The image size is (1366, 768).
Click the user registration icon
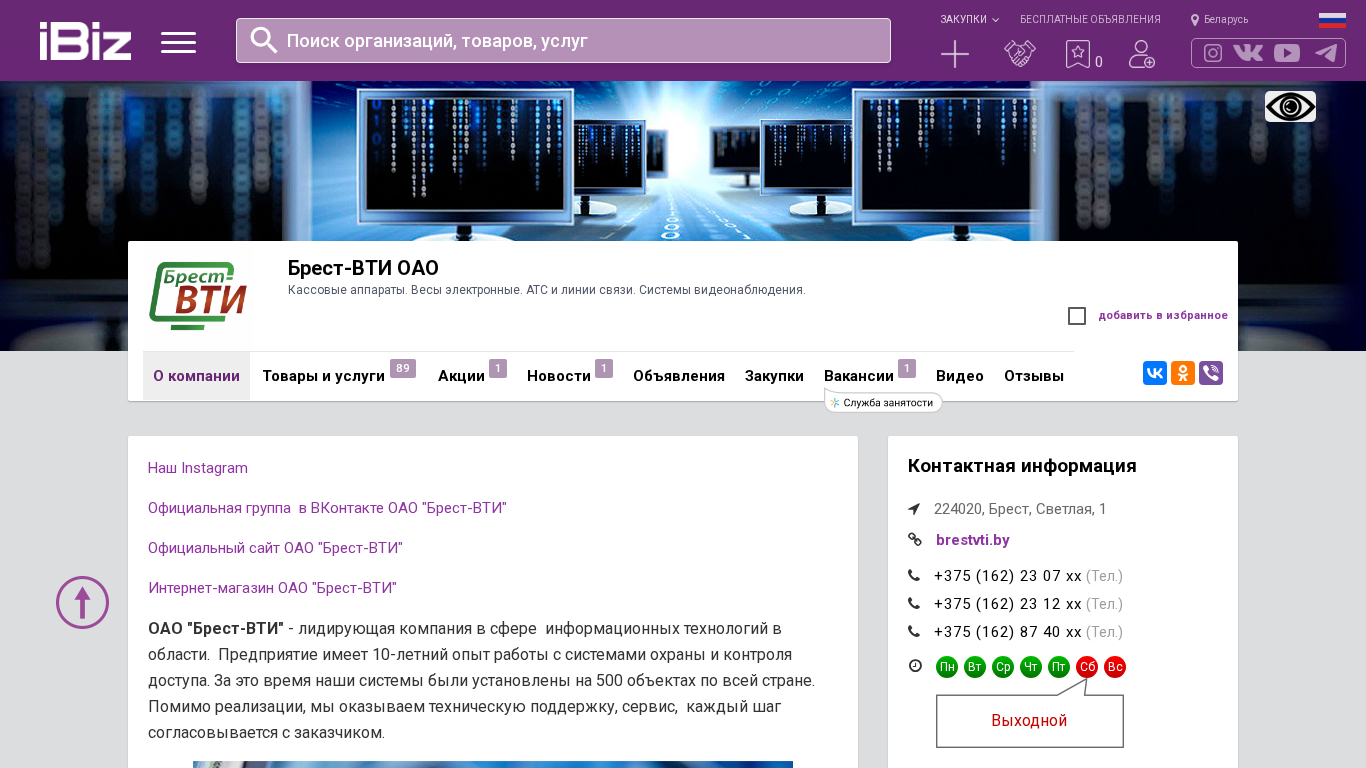tap(1142, 54)
